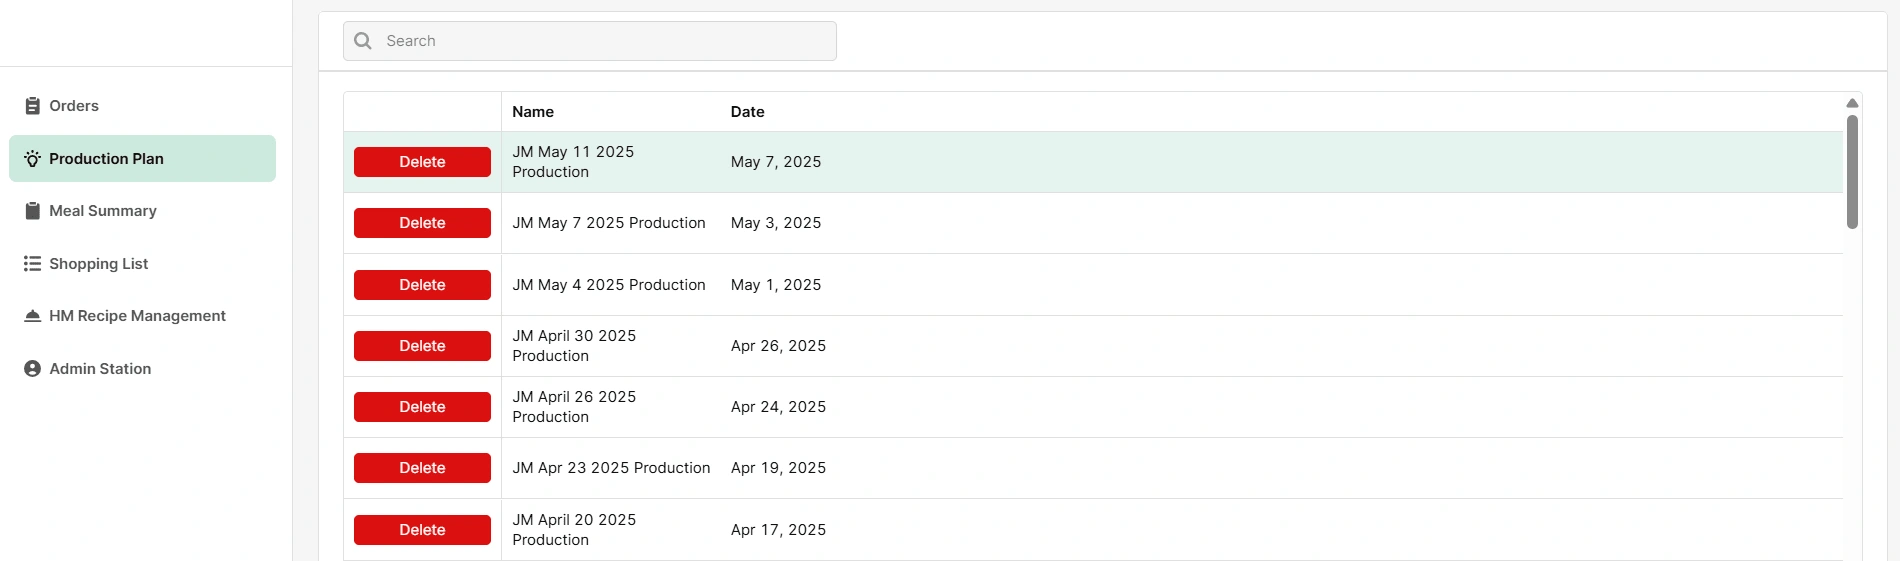
Task: Click the Meal Summary clipboard icon
Action: click(33, 211)
